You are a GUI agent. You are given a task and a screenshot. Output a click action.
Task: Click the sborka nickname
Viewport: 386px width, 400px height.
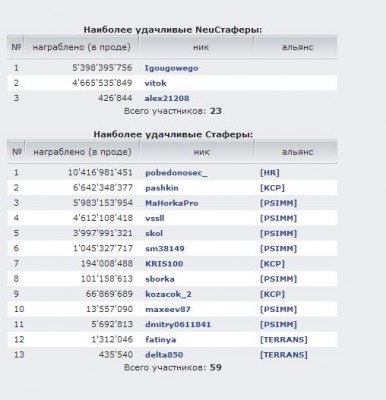(160, 279)
